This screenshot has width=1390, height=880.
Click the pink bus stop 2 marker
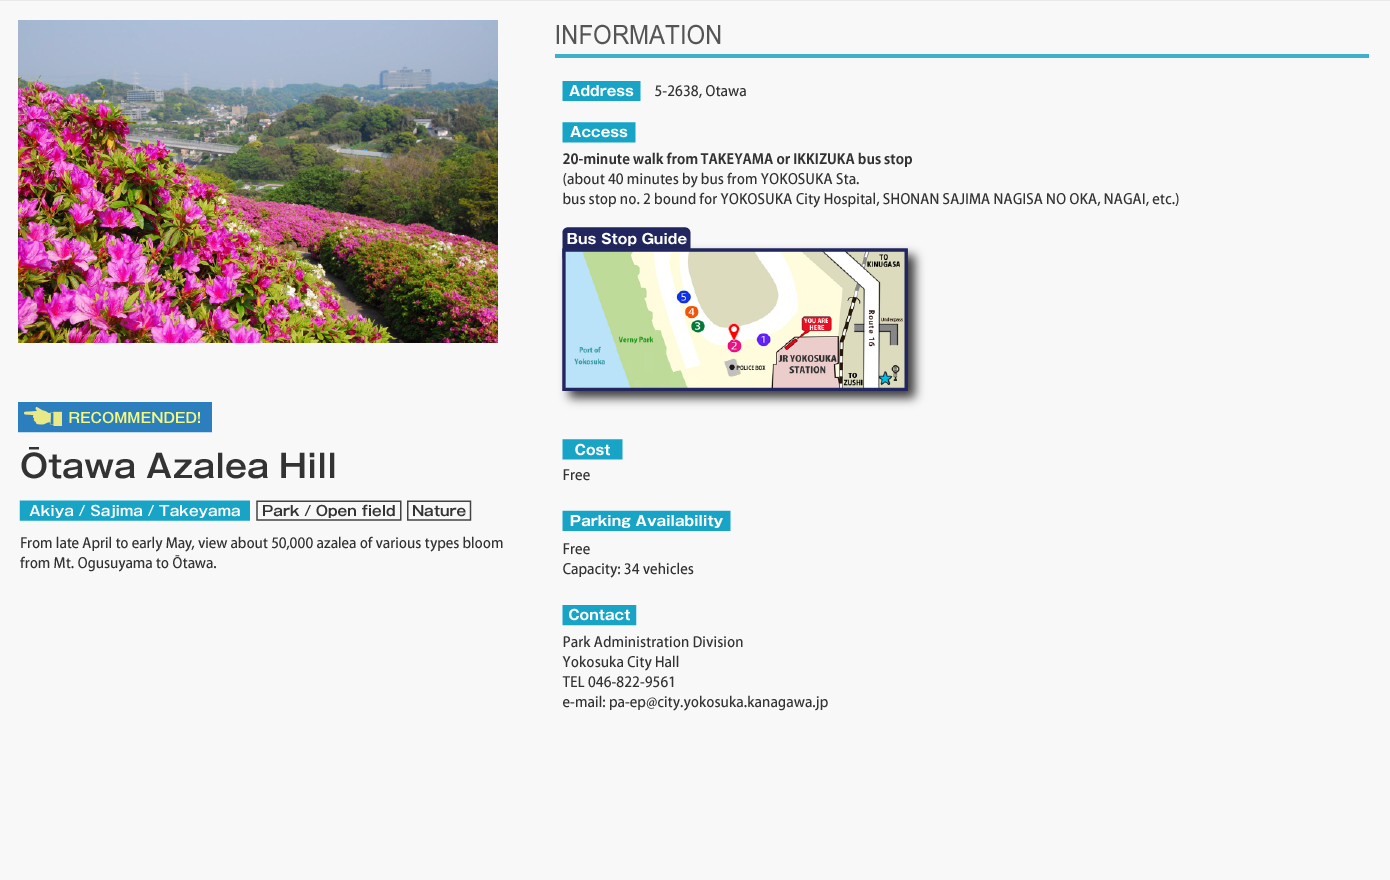[x=734, y=346]
